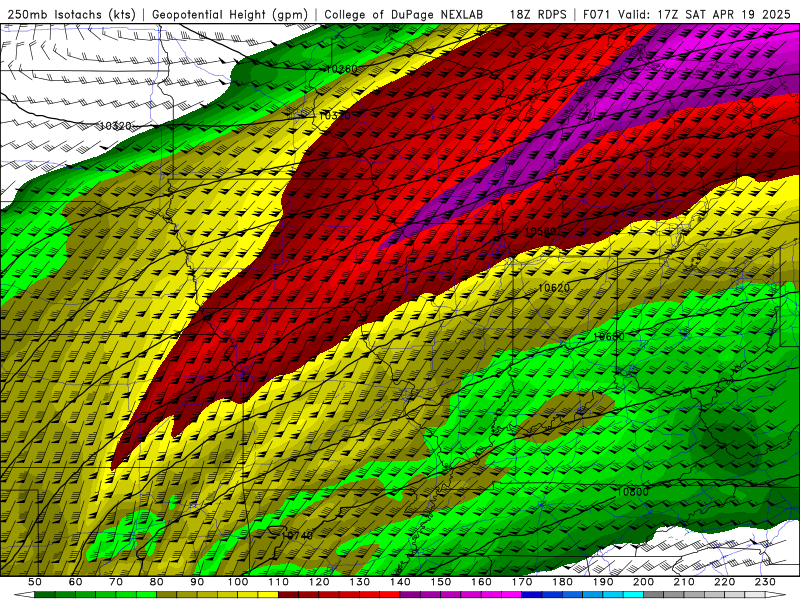Click the 'F071 Valid: 17Z SAT APR 19 2025' text

[686, 15]
